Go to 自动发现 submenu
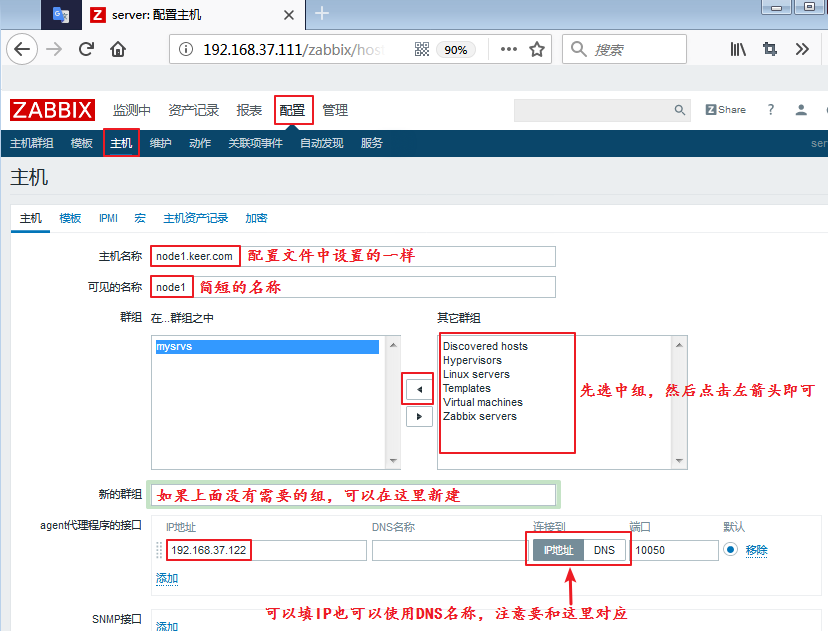This screenshot has height=631, width=828. (322, 143)
